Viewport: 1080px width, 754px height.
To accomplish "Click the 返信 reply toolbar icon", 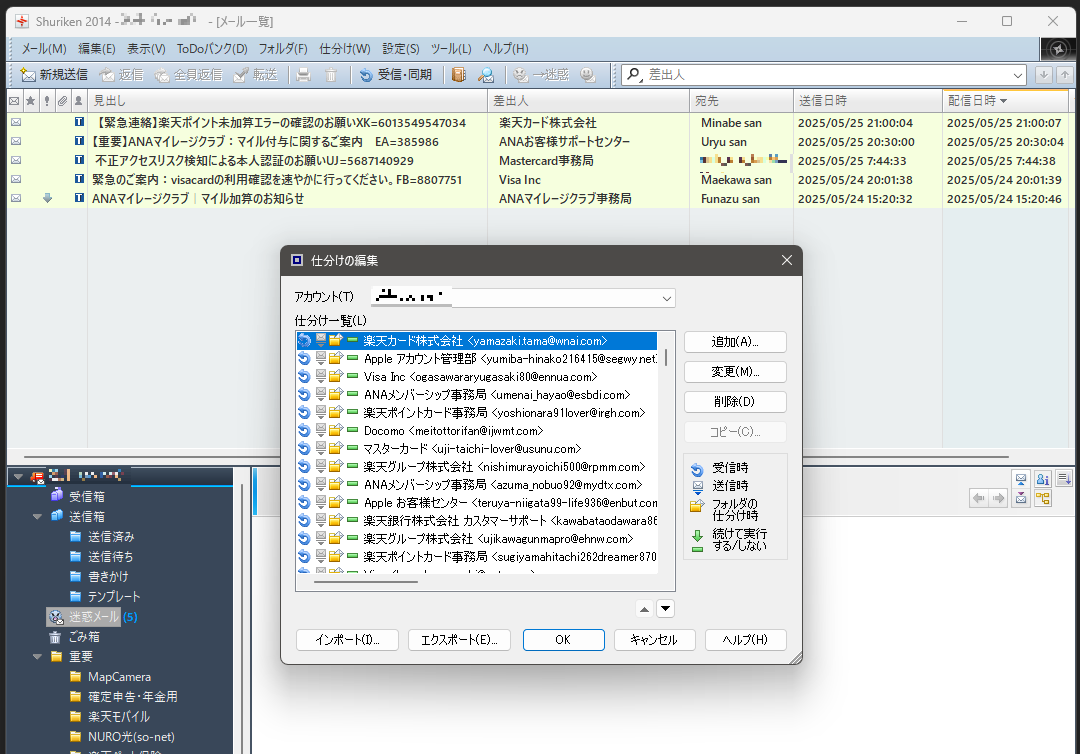I will 121,74.
